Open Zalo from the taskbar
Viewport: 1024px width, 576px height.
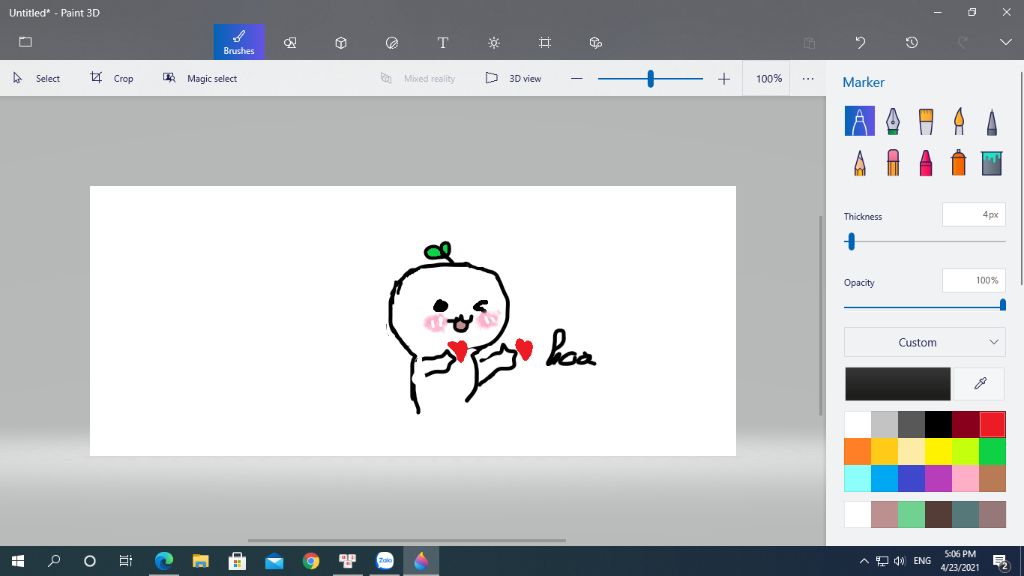(x=385, y=561)
